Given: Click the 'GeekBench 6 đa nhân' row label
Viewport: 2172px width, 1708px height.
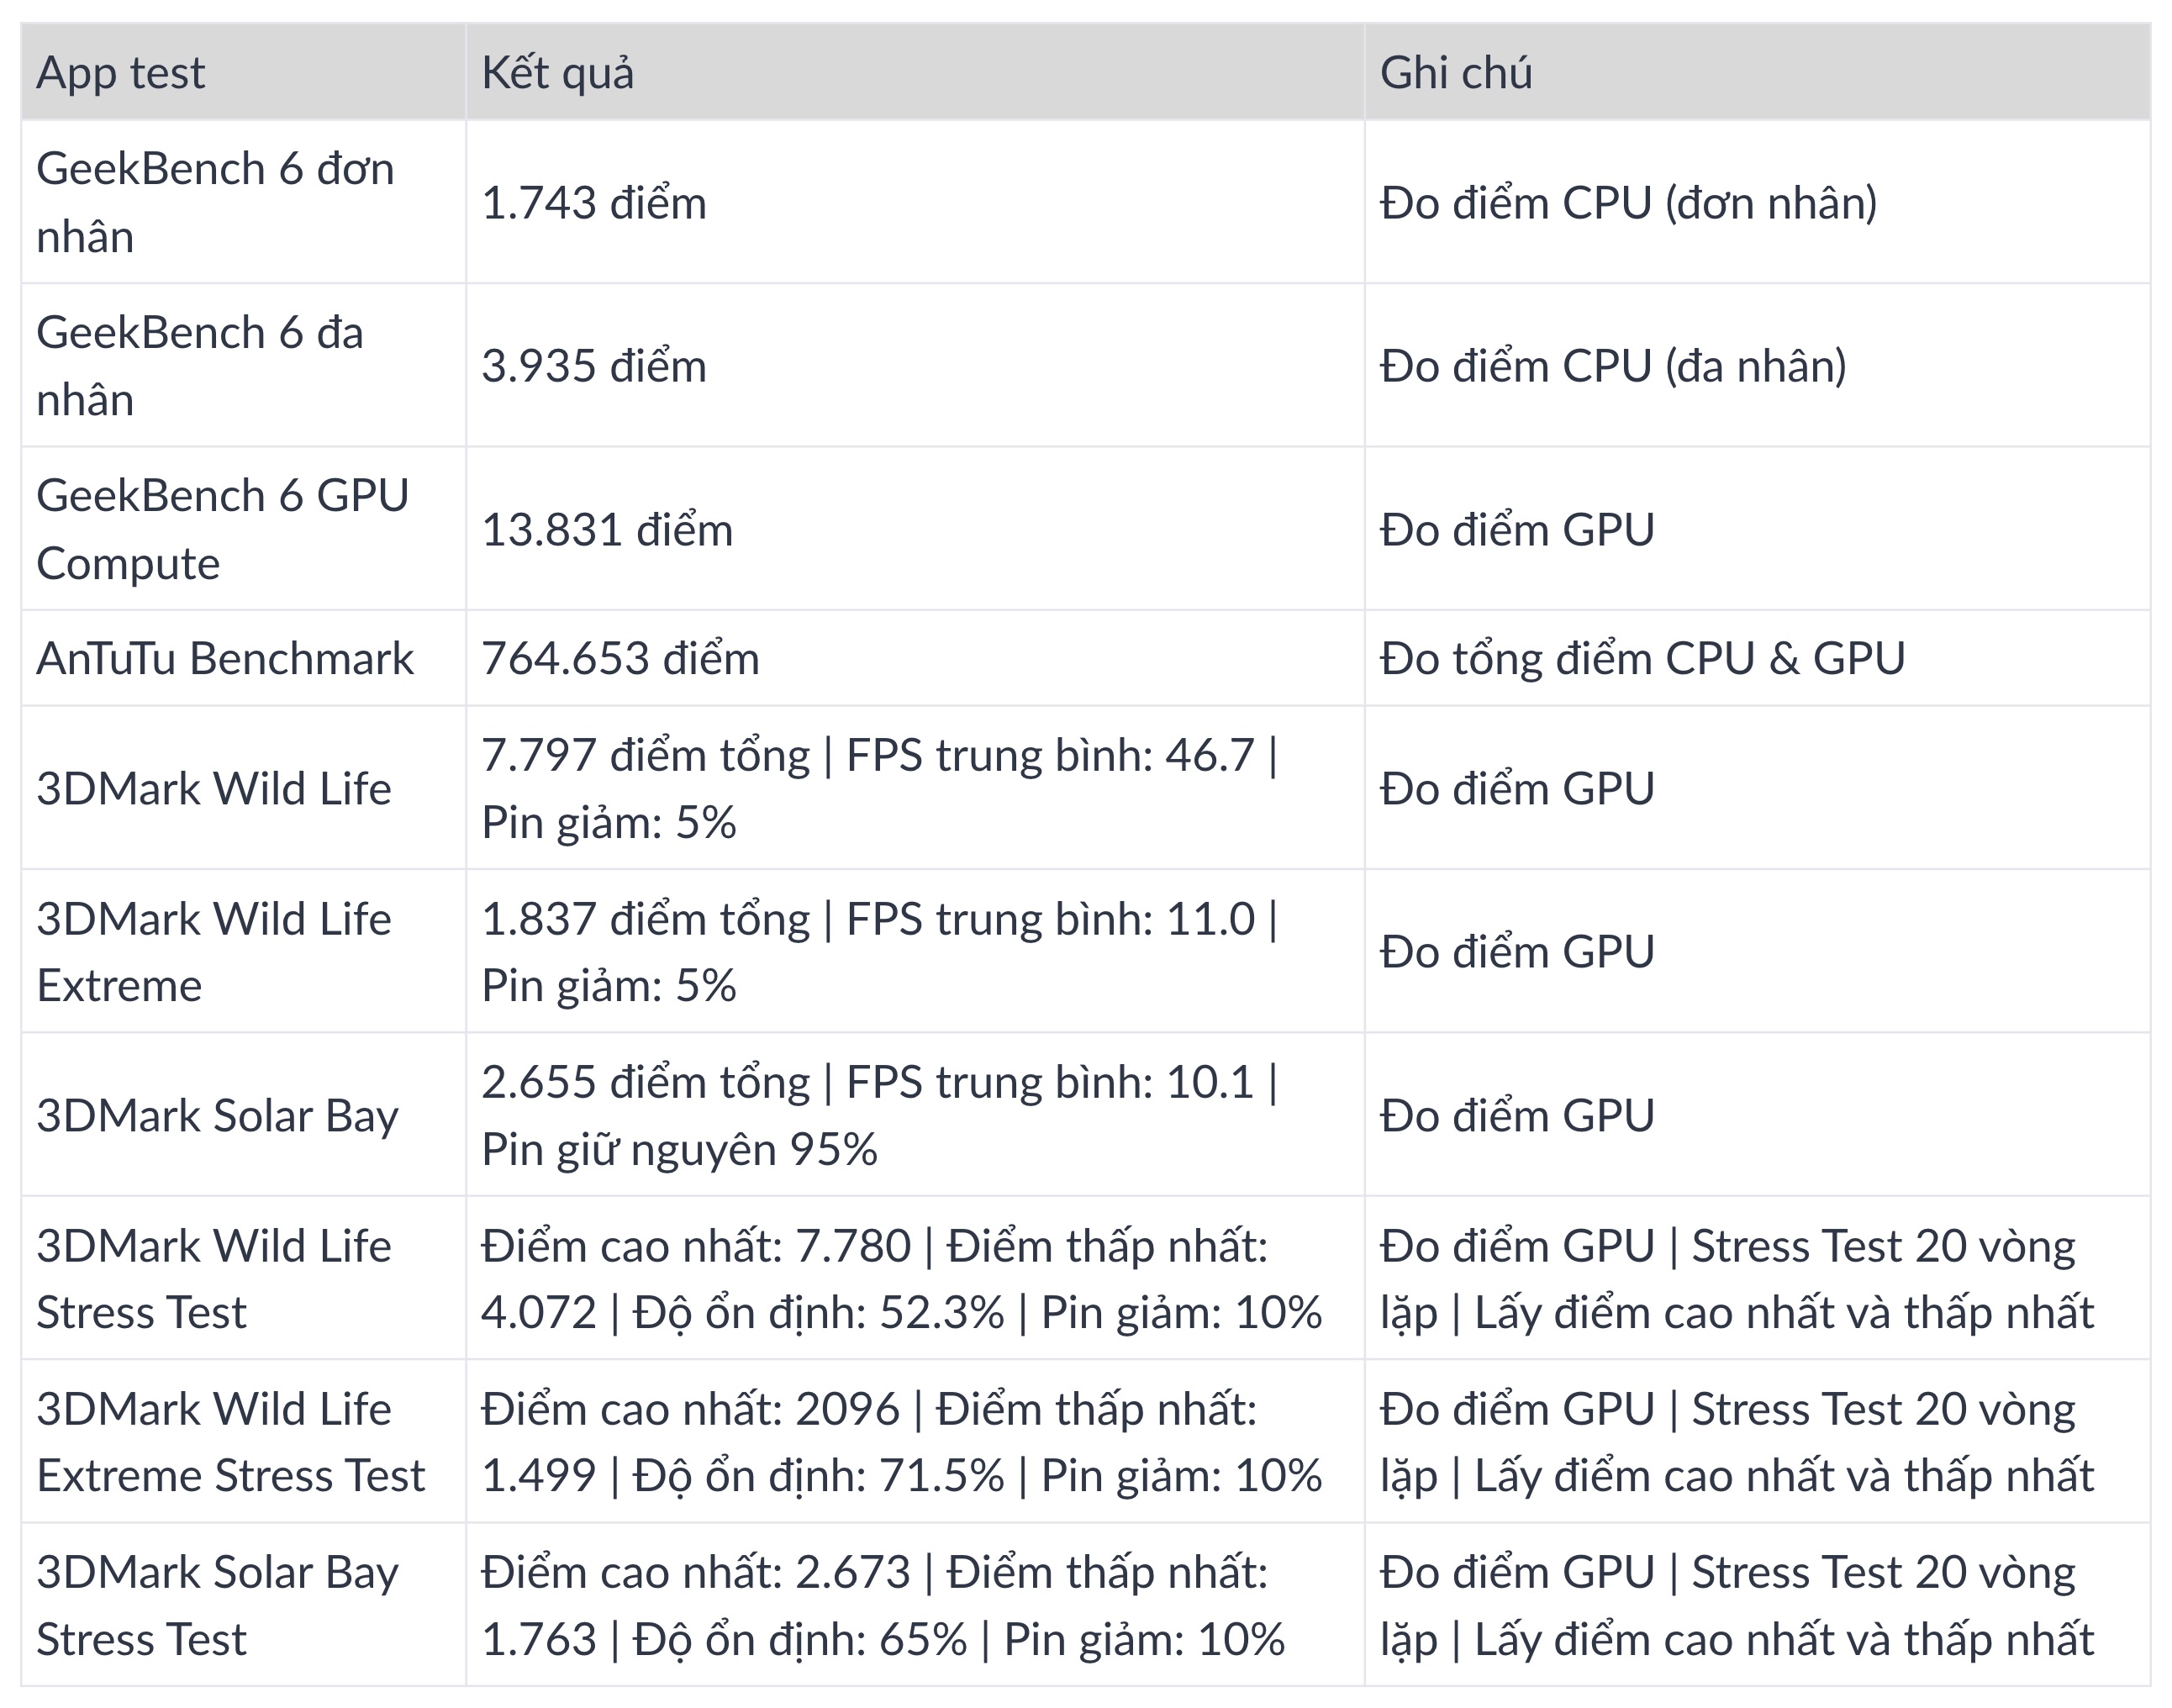Looking at the screenshot, I should (243, 365).
